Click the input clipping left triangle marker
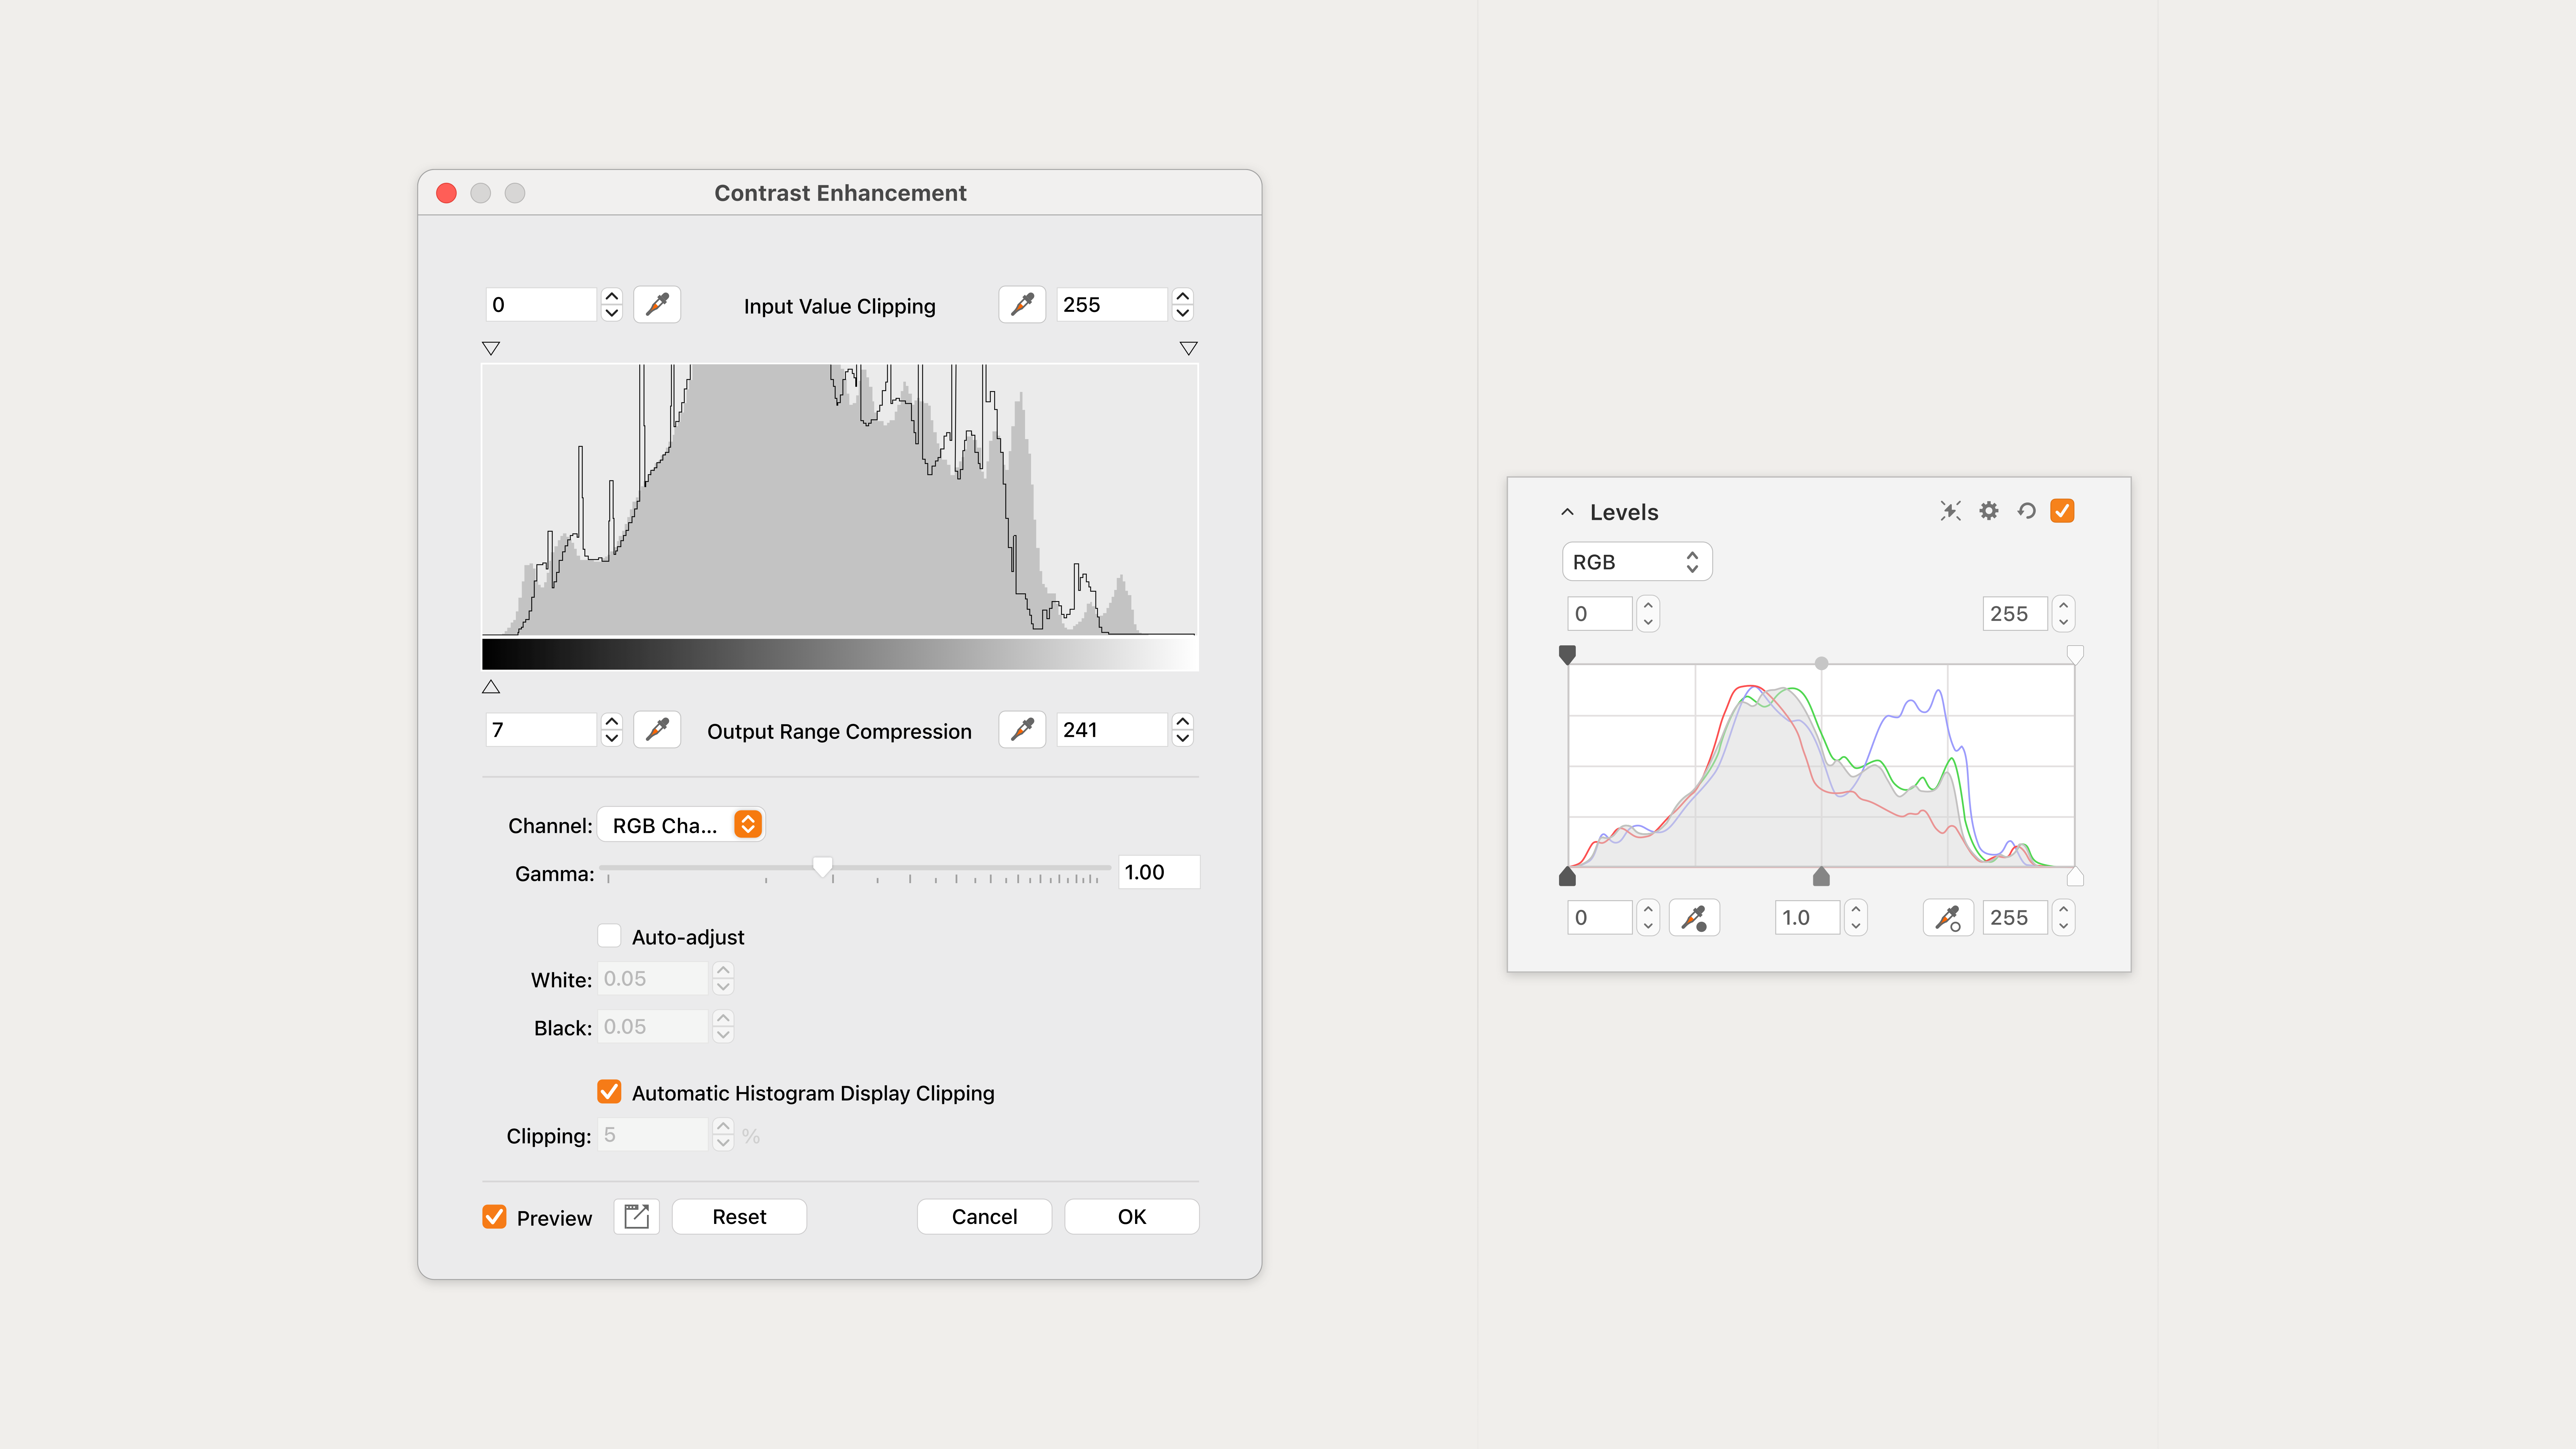 click(491, 348)
